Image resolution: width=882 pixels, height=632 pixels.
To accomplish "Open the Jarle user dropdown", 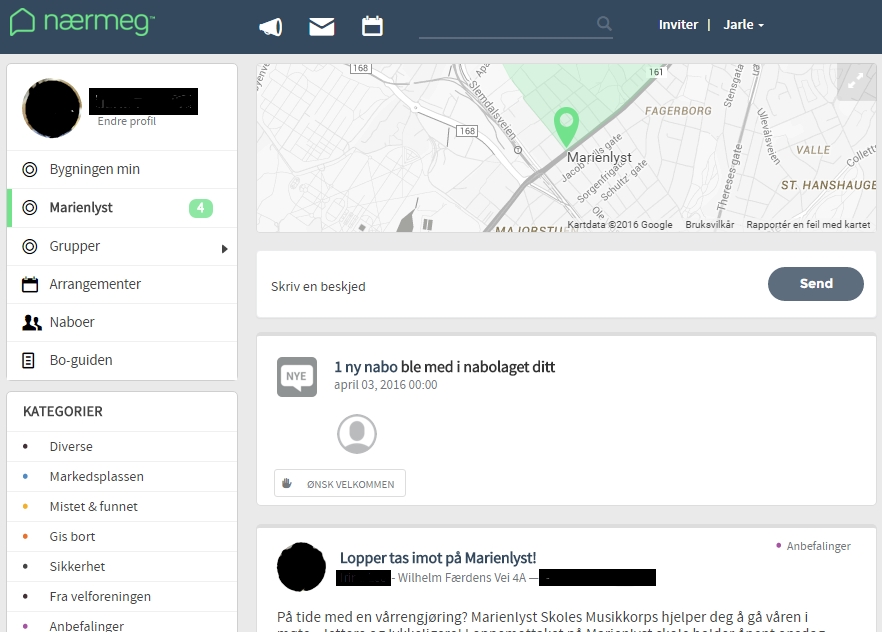I will pyautogui.click(x=743, y=25).
